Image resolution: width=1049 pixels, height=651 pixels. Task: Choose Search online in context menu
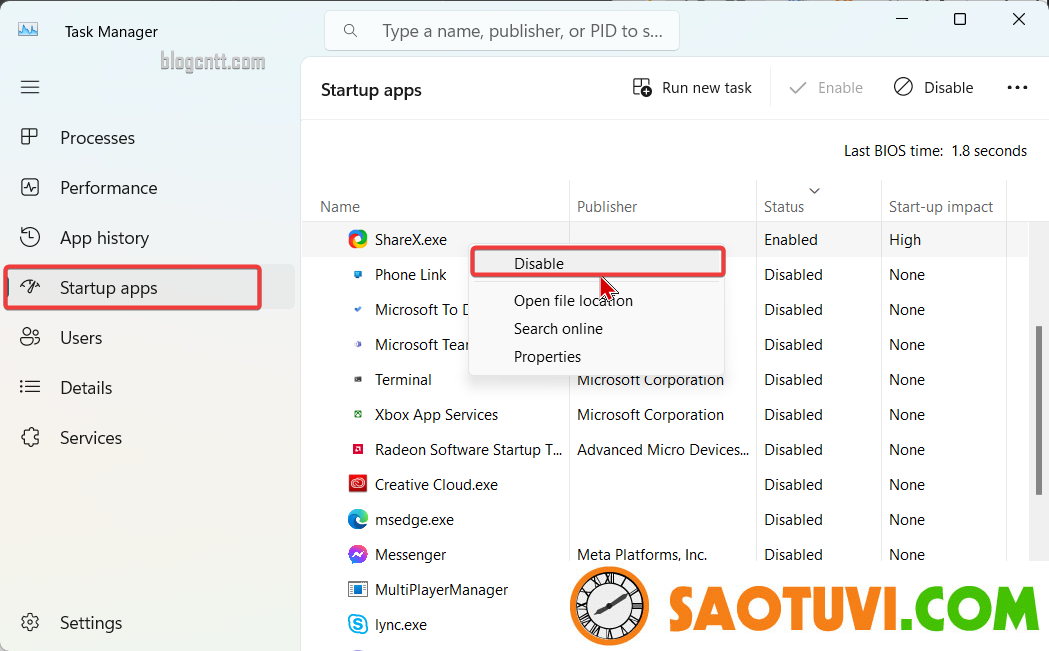click(558, 329)
